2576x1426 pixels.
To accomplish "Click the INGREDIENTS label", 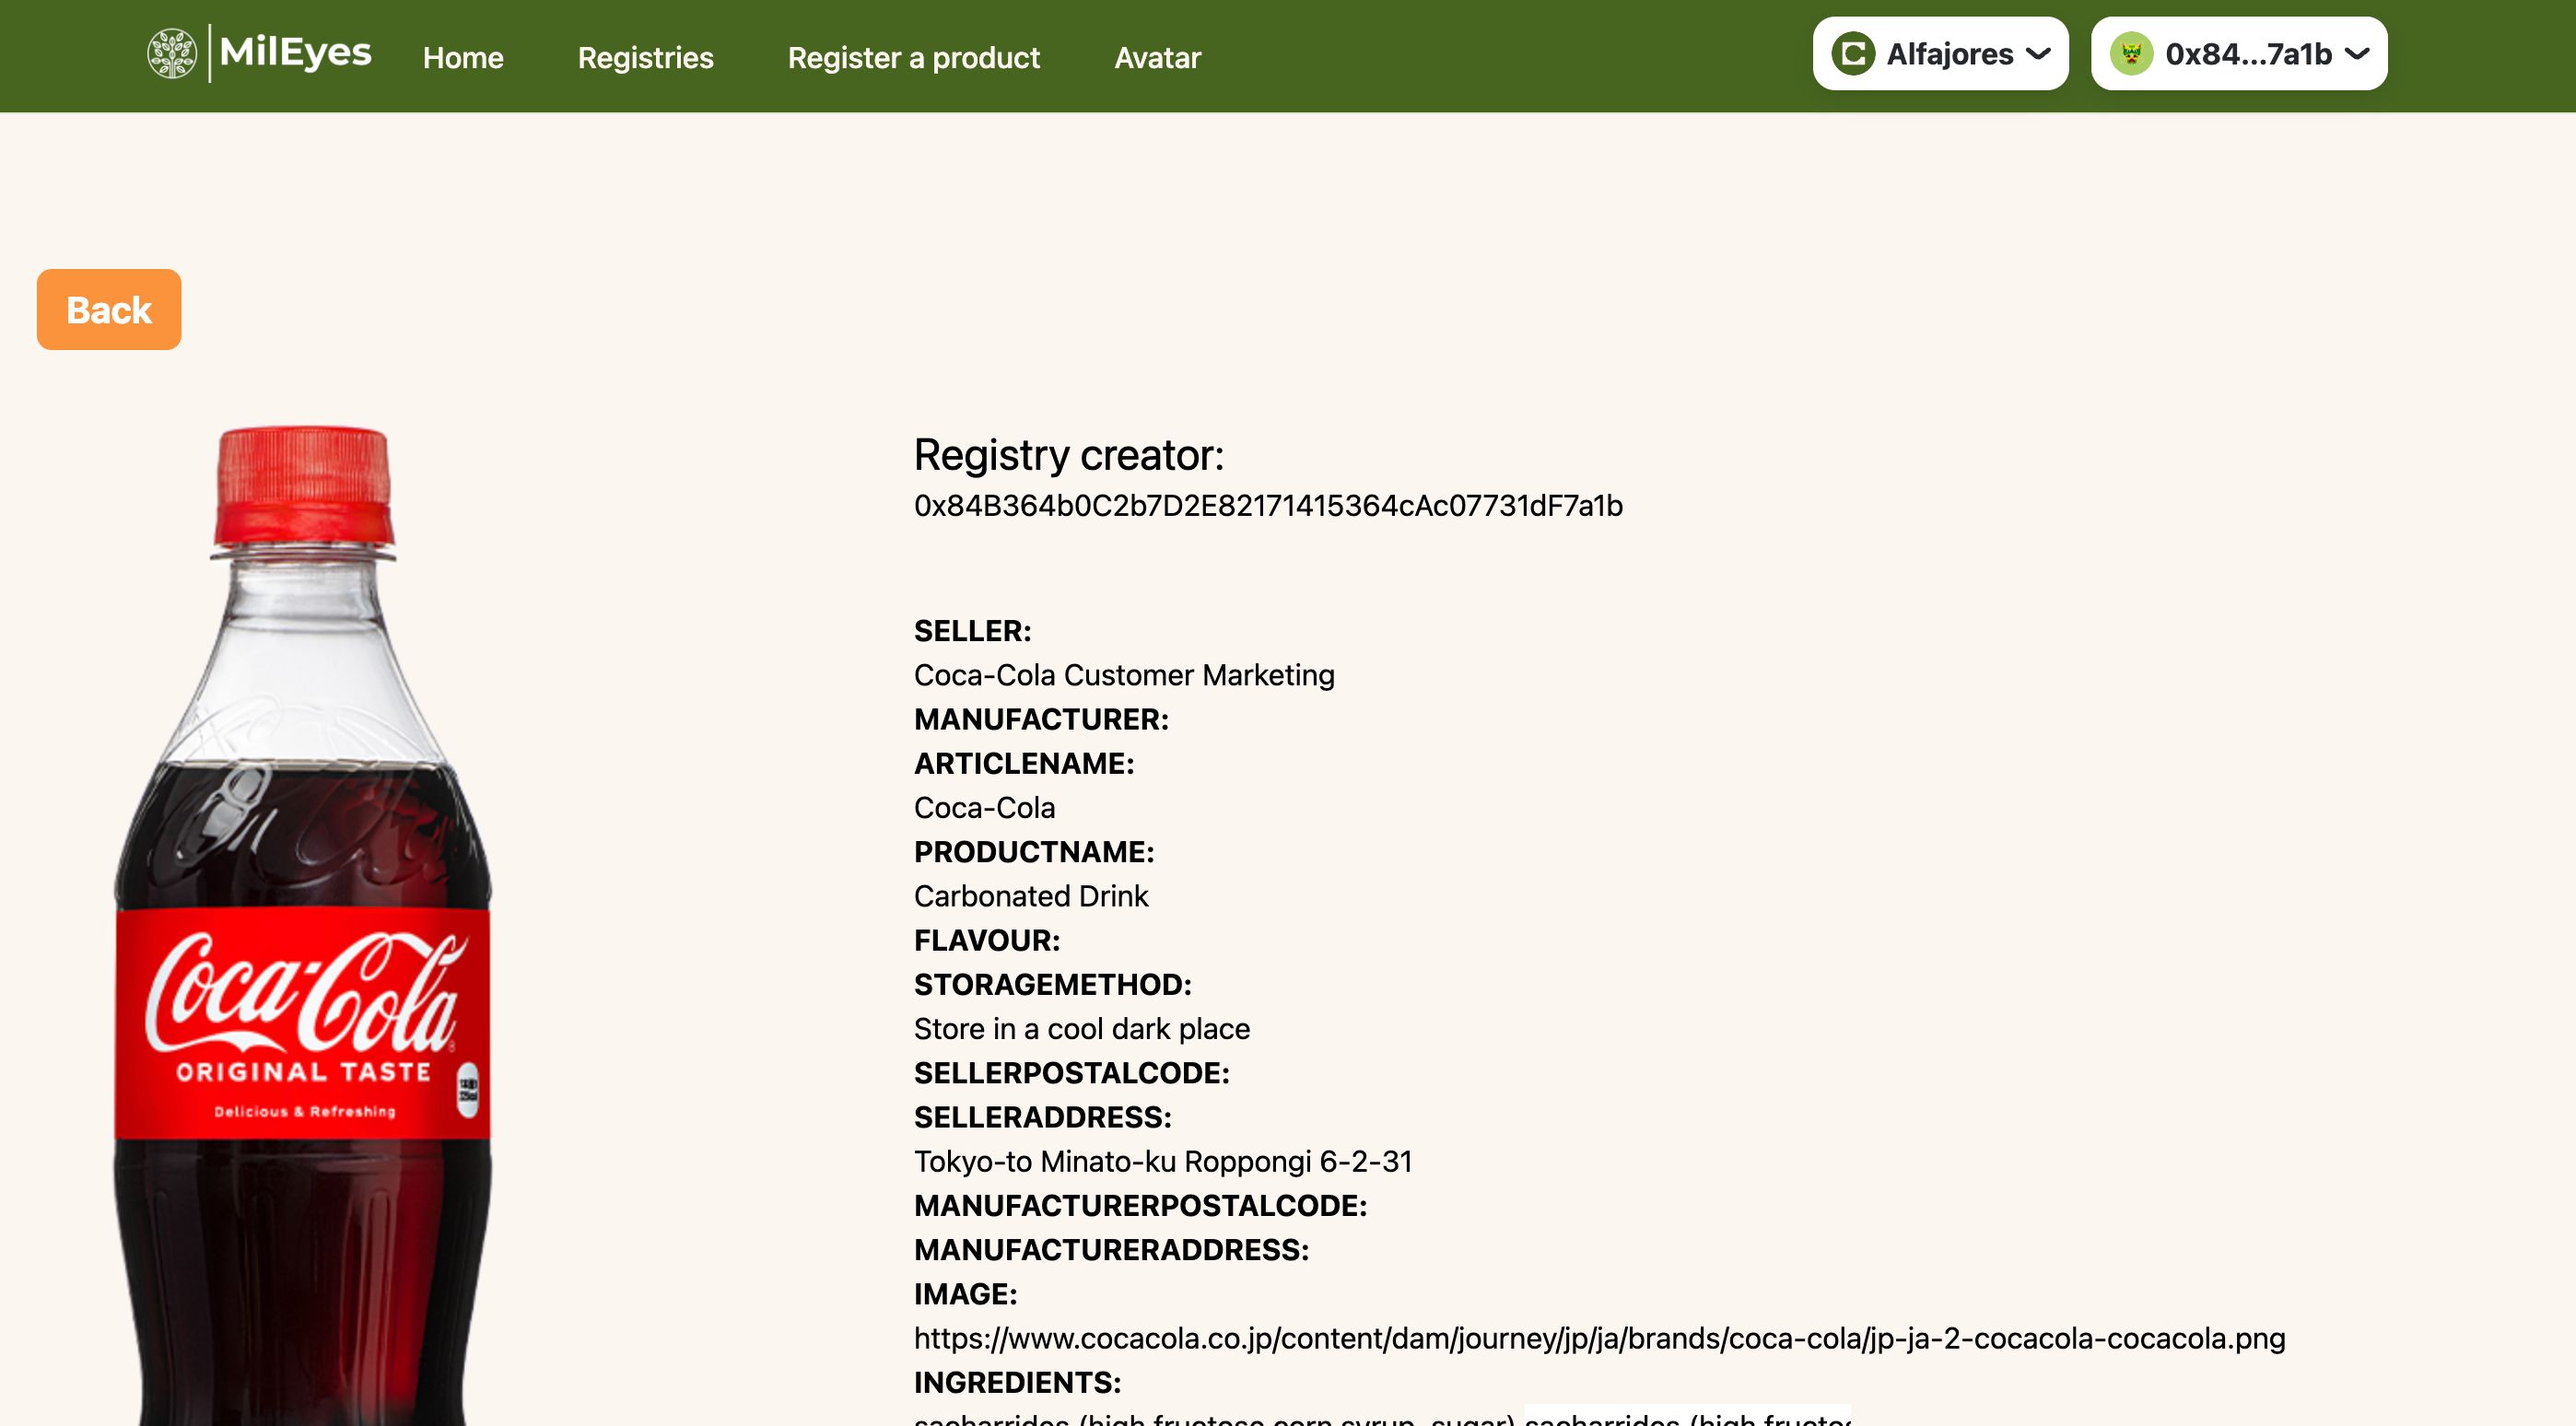I will click(1017, 1382).
